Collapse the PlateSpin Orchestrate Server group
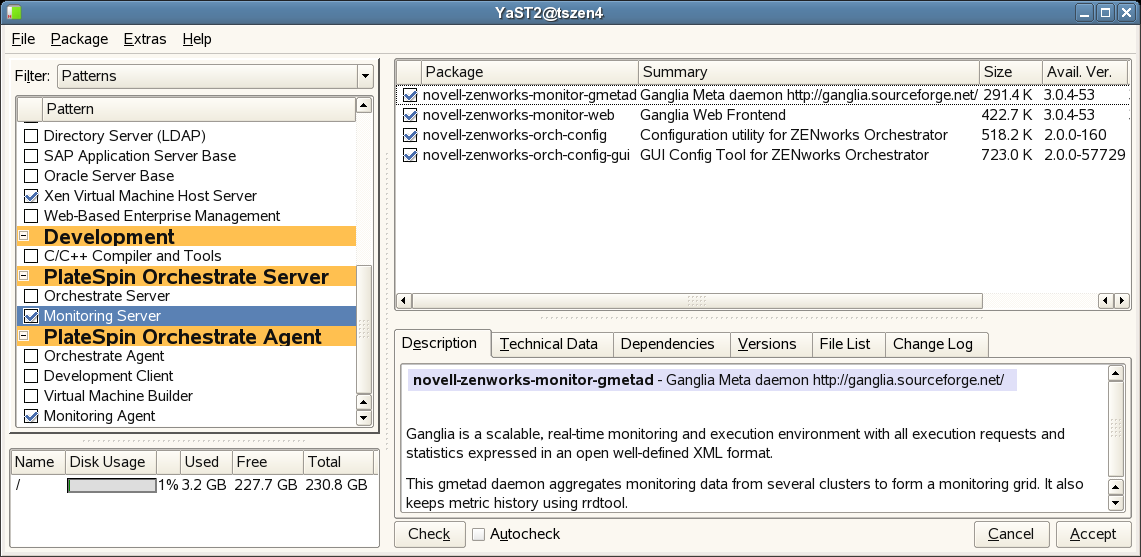This screenshot has height=557, width=1141. [x=23, y=276]
